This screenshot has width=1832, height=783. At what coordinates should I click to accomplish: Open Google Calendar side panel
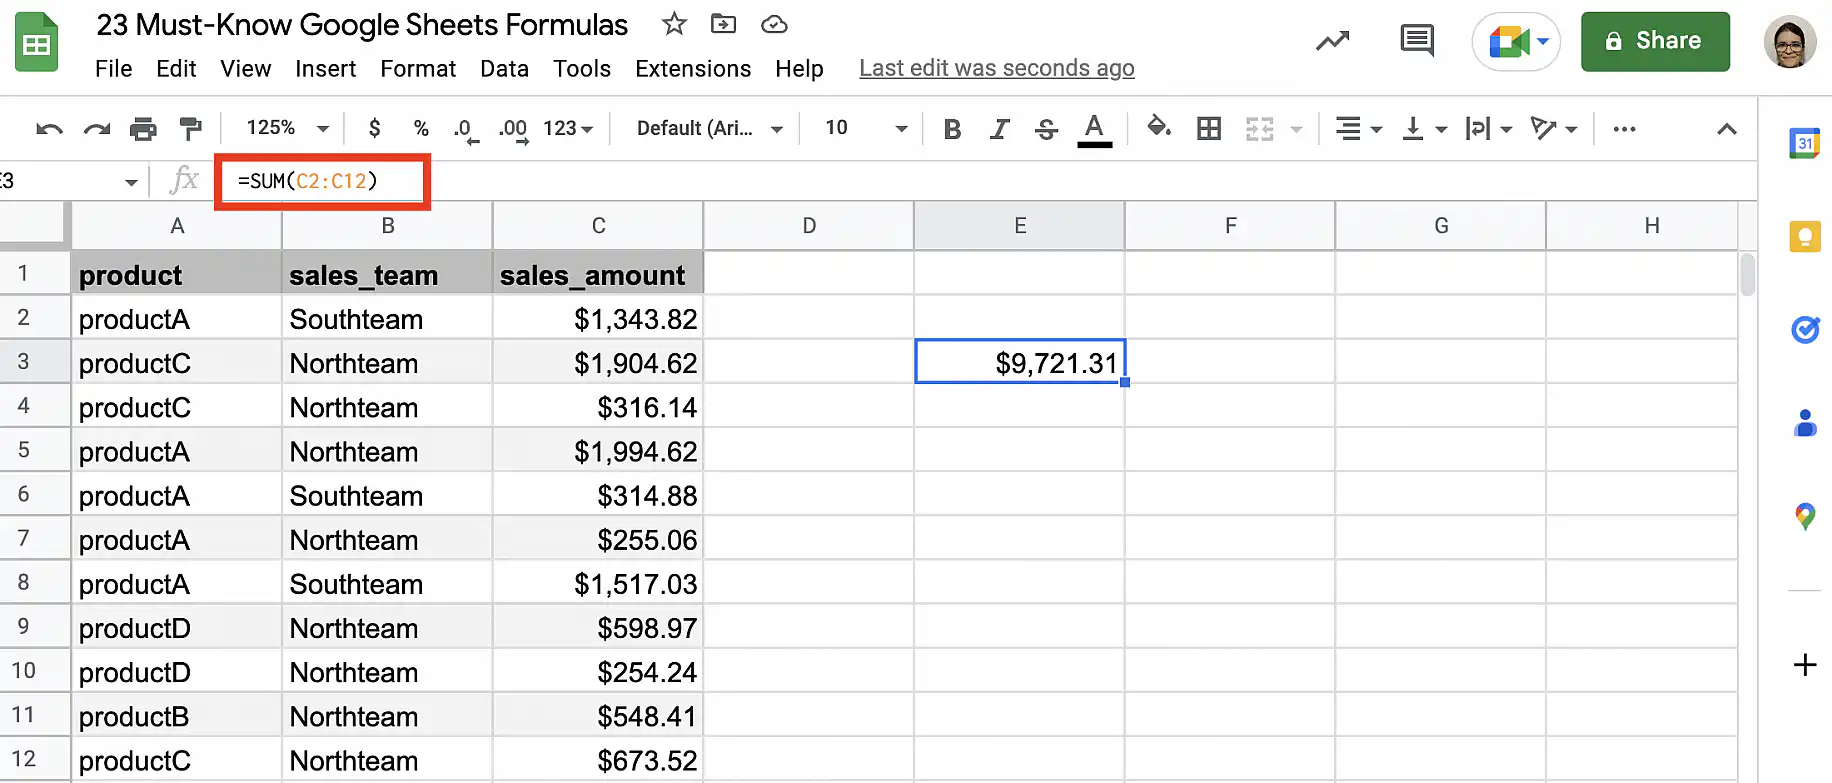point(1805,143)
